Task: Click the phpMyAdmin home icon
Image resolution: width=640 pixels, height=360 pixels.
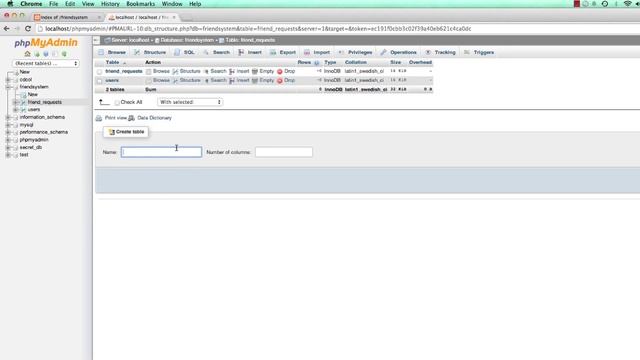Action: tap(27, 54)
